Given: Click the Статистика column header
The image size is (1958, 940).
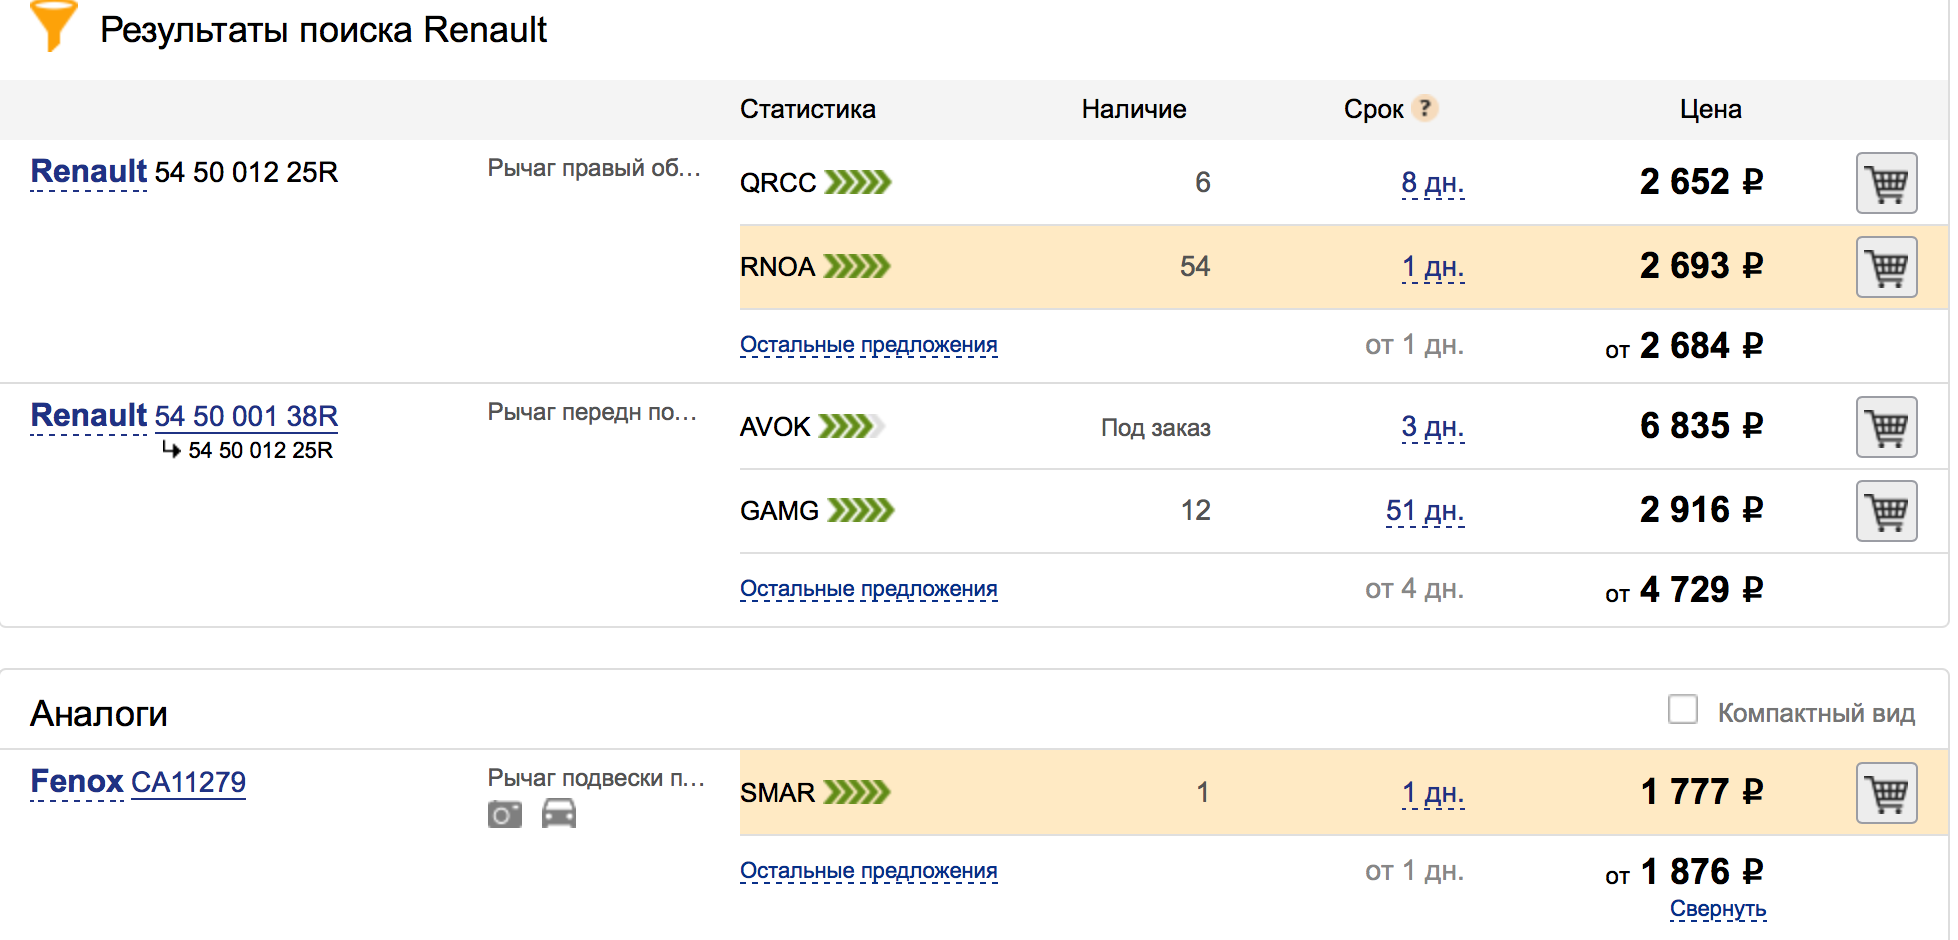Looking at the screenshot, I should [x=807, y=109].
